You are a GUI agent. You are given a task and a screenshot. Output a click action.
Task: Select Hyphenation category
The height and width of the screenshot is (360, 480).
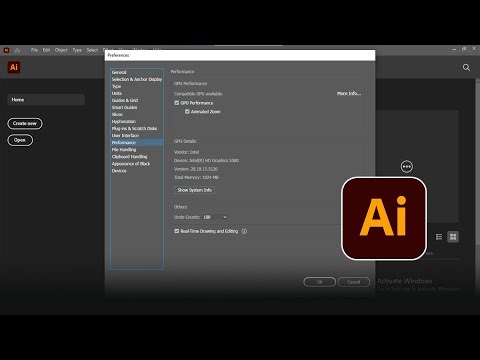[137, 121]
